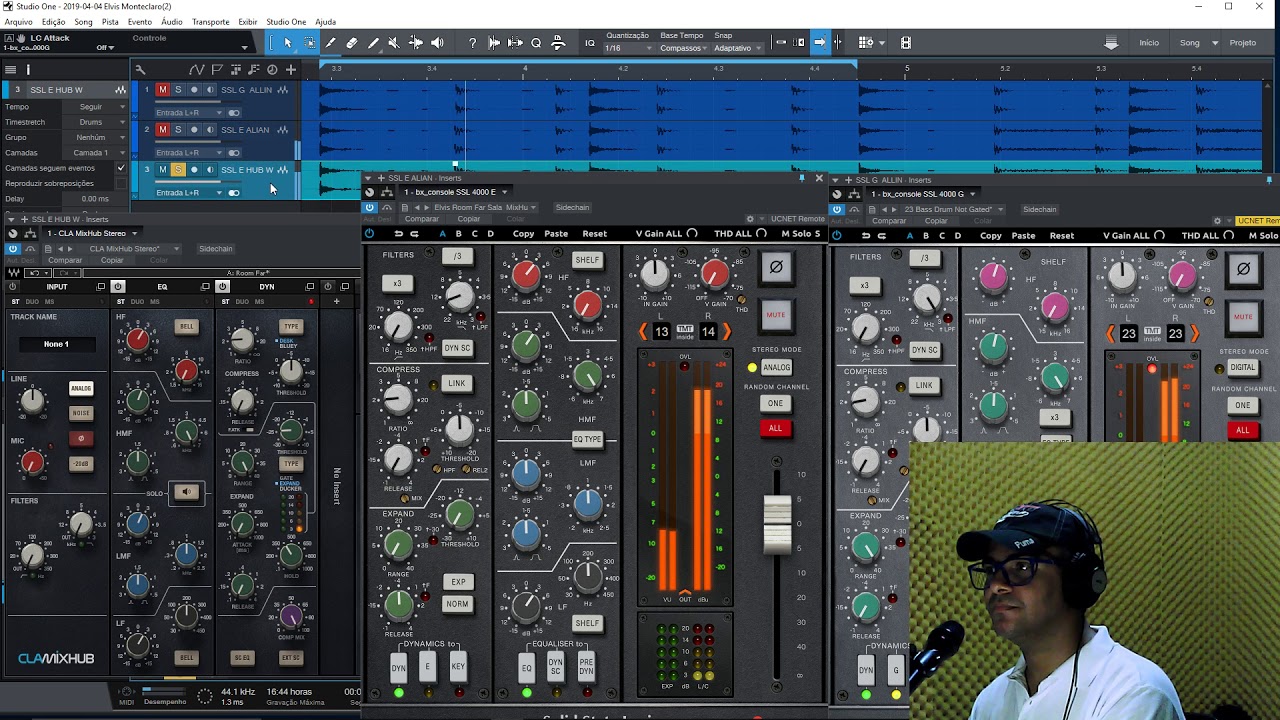The image size is (1280, 720).
Task: Enable 'Reproduzir sobreposições' checkbox
Action: coord(121,183)
